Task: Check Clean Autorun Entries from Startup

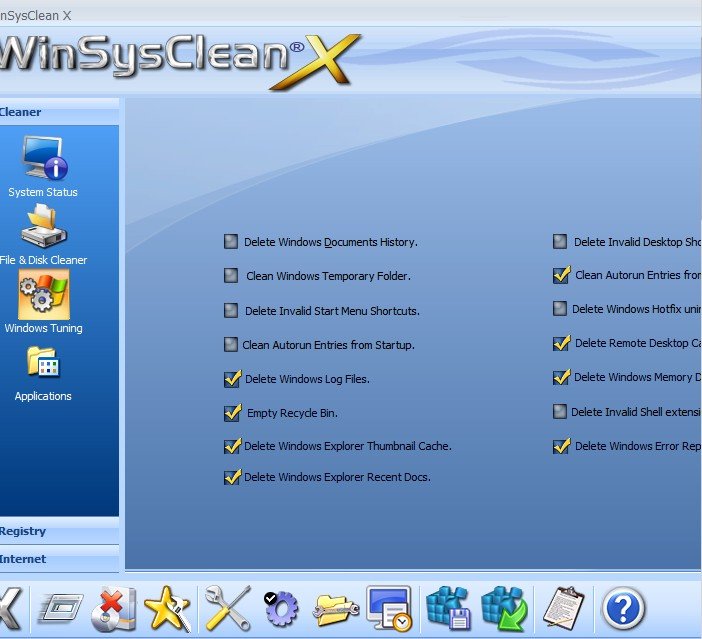Action: [x=231, y=345]
